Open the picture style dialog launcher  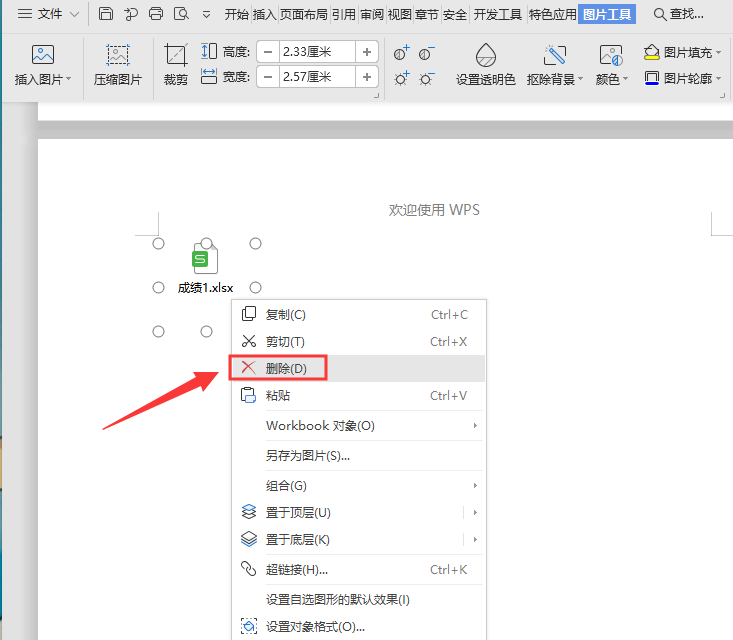click(x=722, y=96)
